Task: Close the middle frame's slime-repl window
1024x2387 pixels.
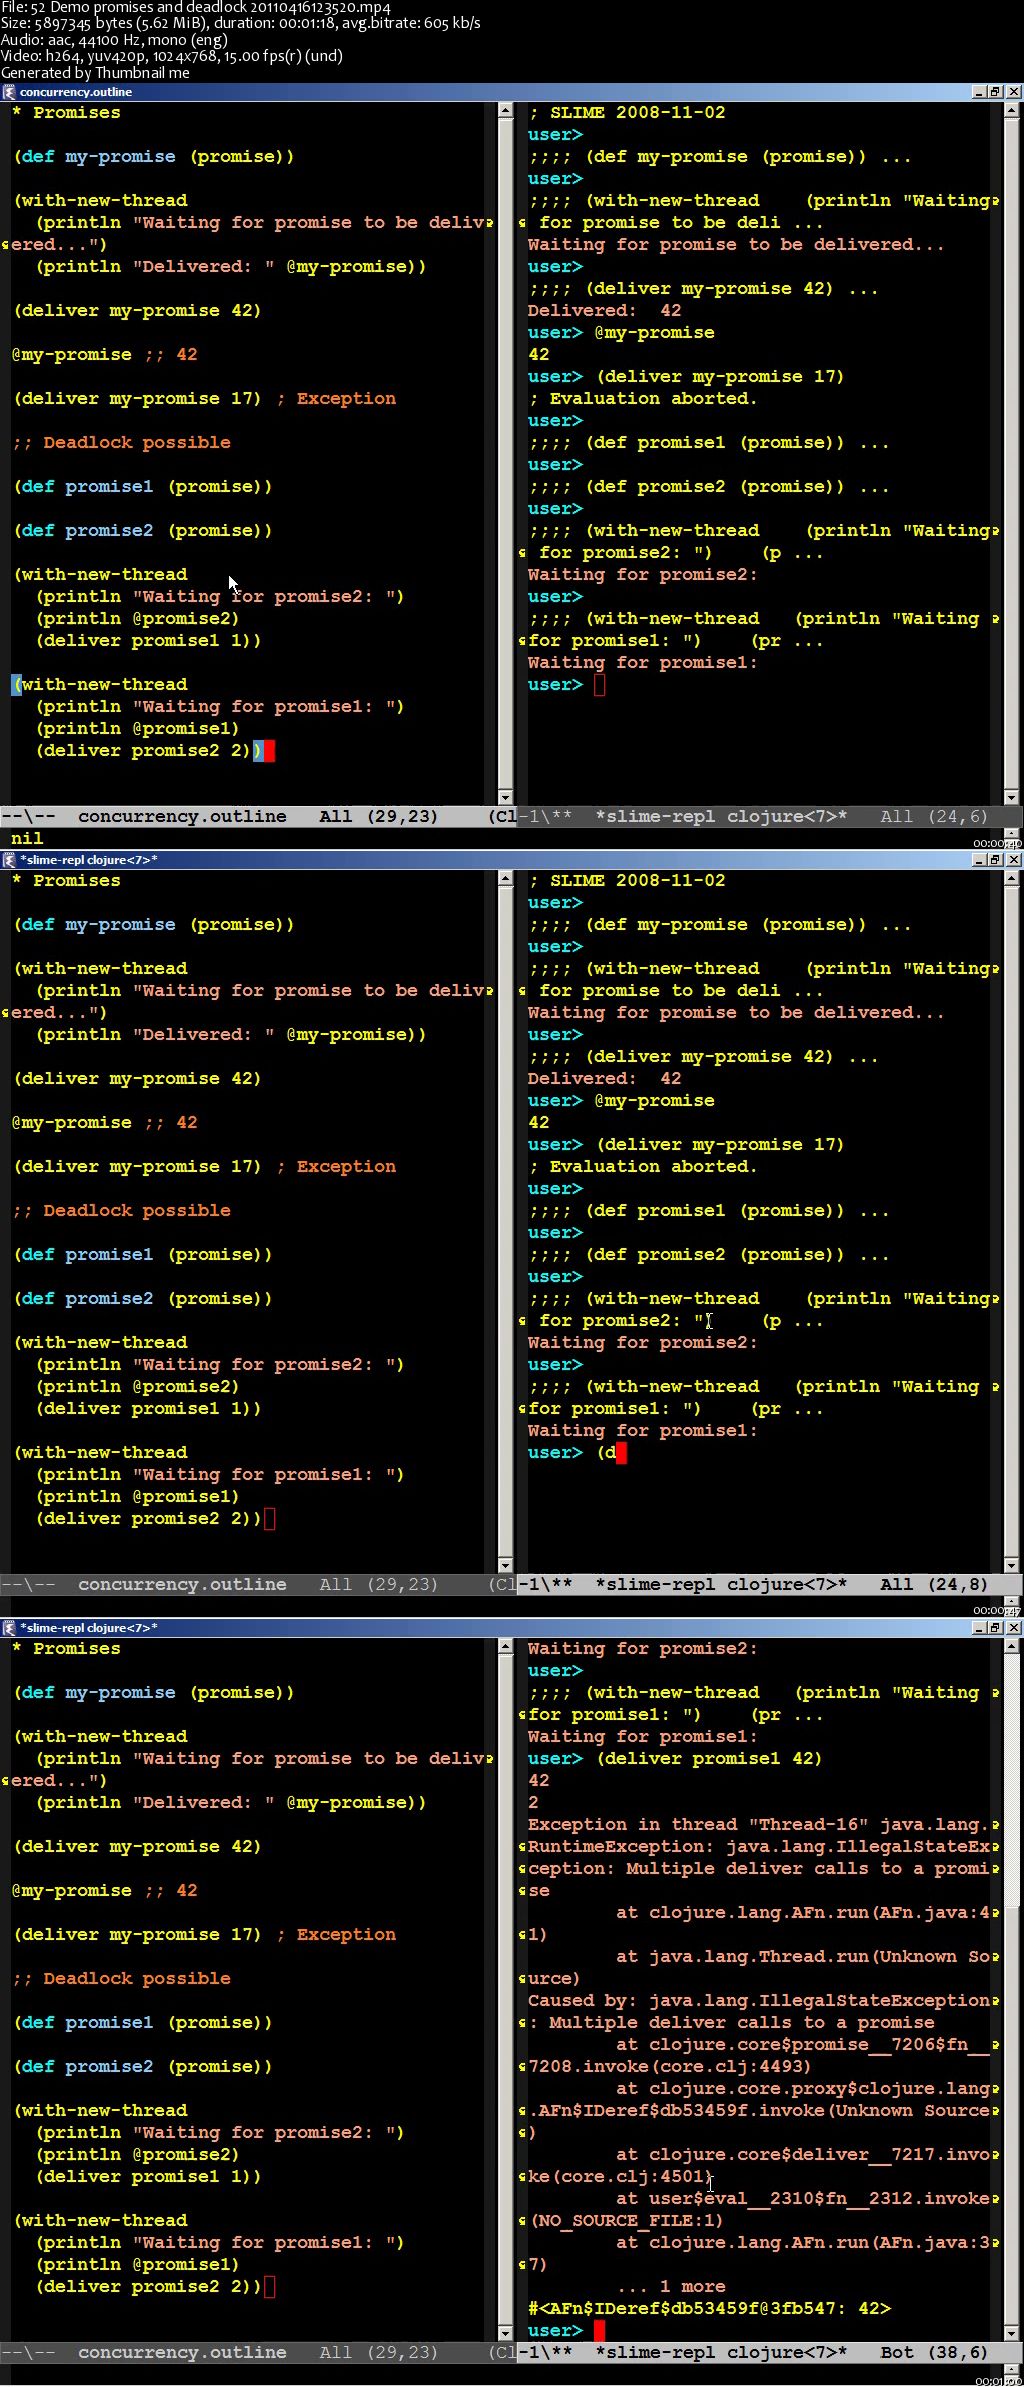Action: [1013, 860]
